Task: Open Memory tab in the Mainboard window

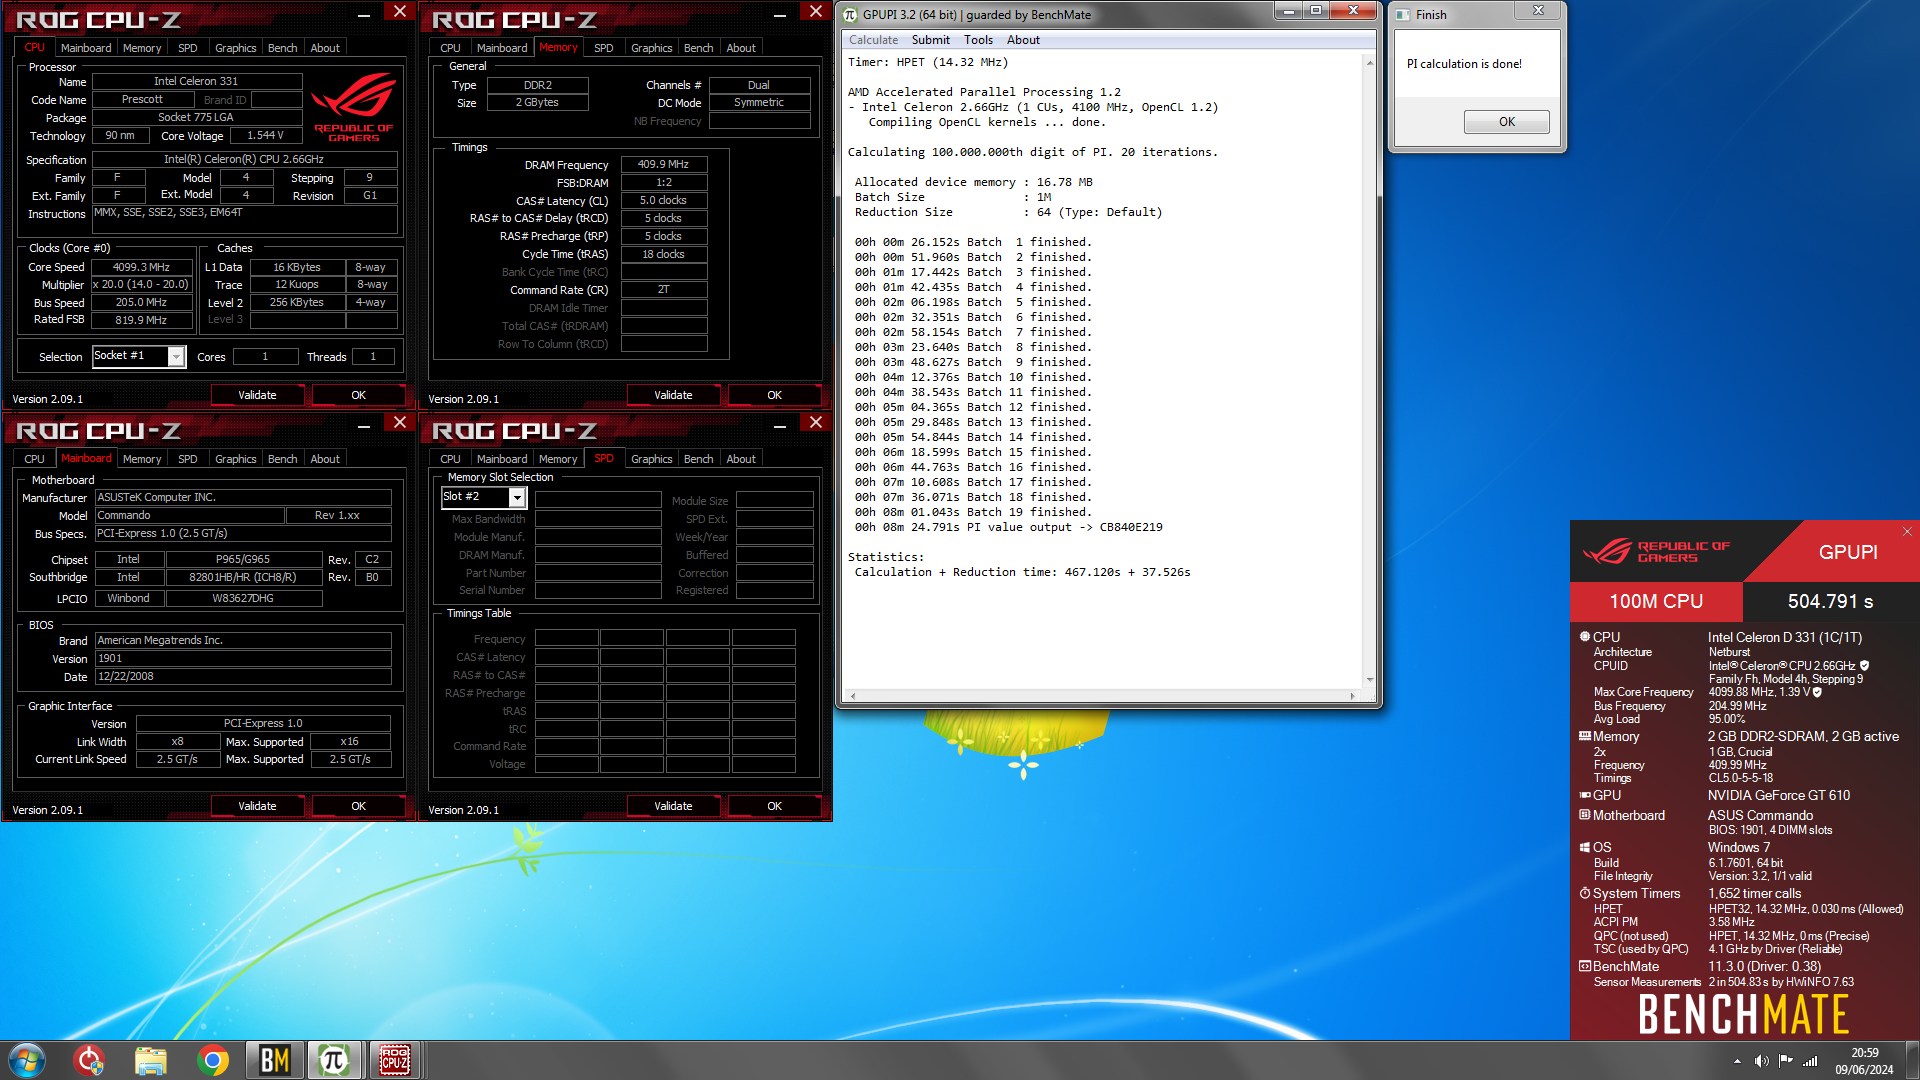Action: click(x=142, y=459)
